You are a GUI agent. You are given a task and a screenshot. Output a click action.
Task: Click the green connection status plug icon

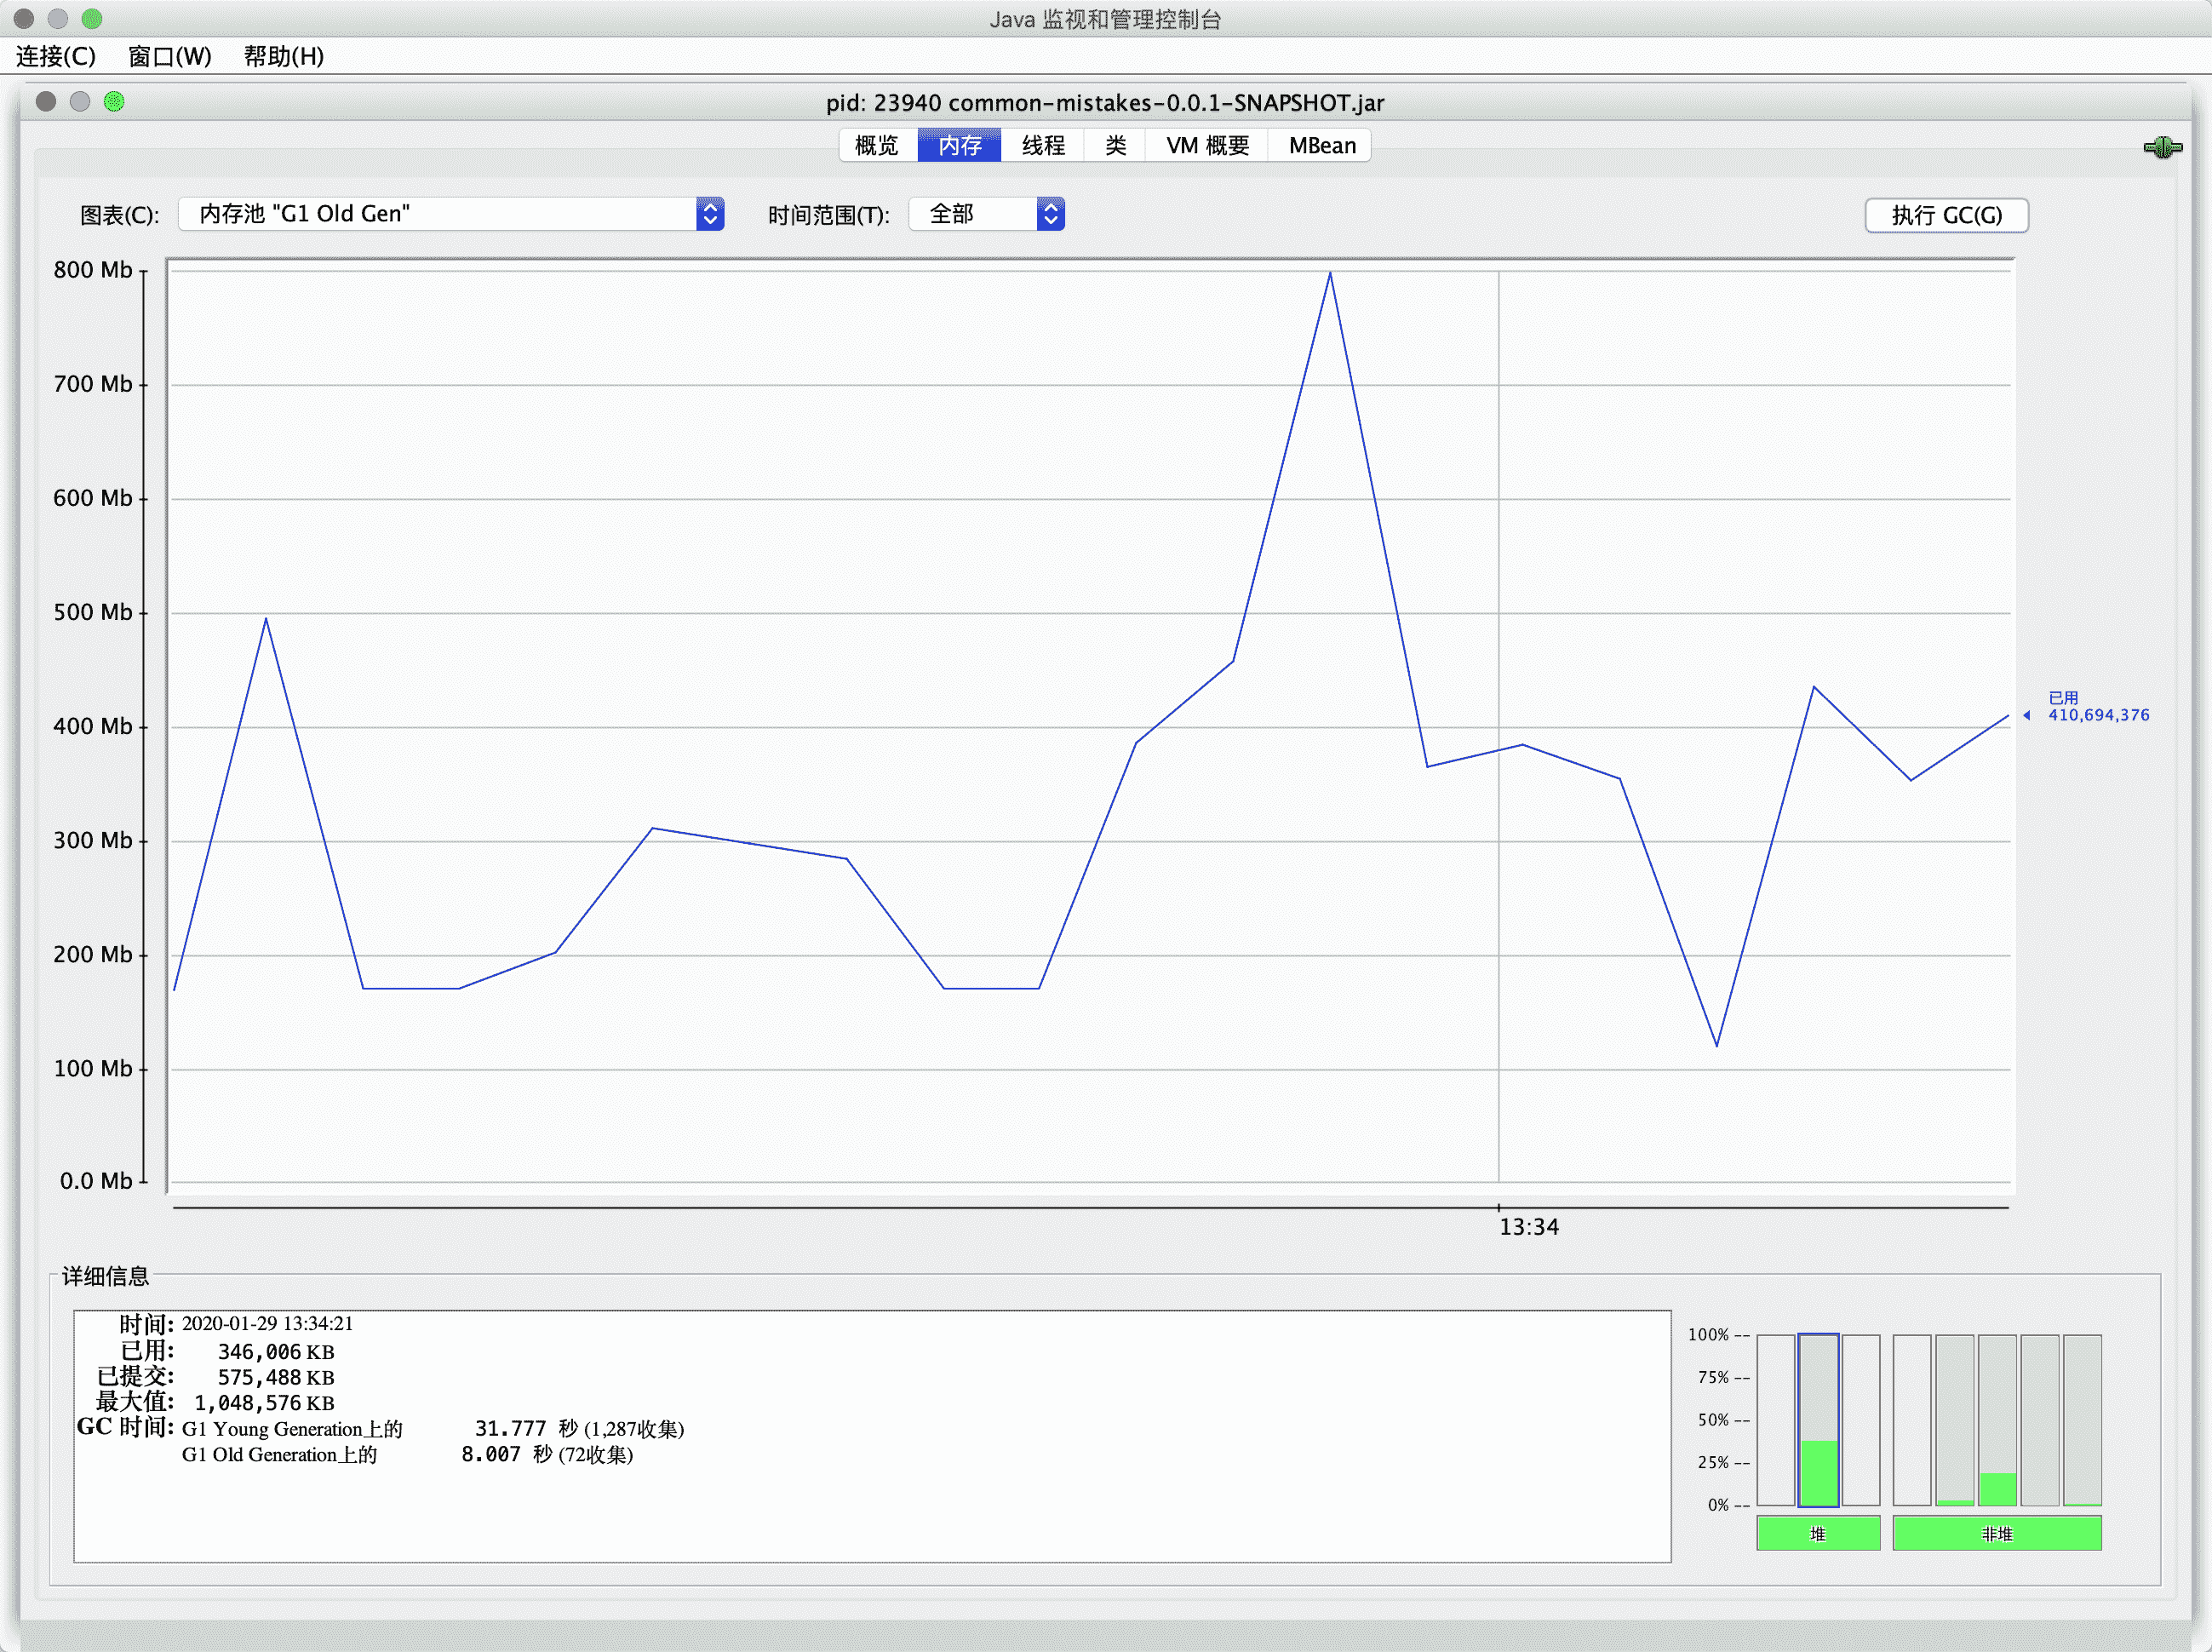coord(2162,148)
